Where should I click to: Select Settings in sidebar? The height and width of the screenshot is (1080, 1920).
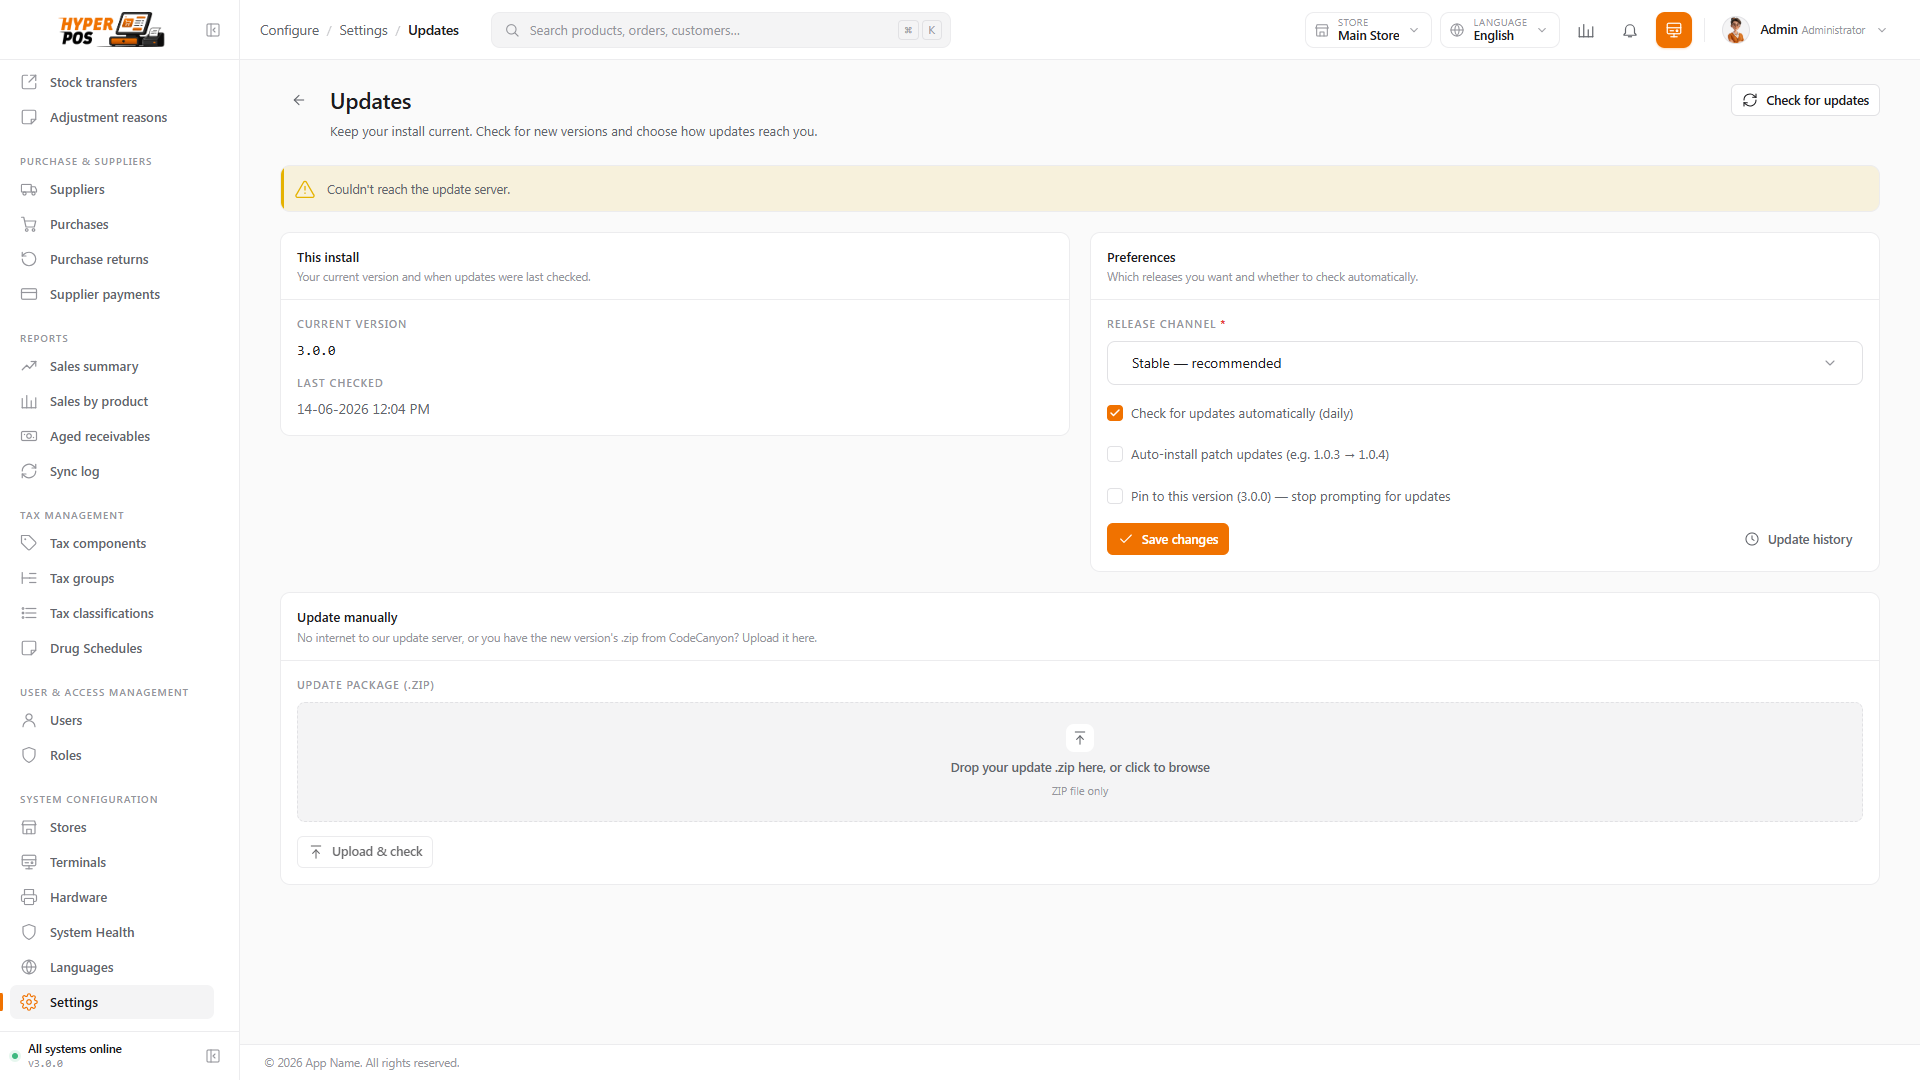[112, 1002]
